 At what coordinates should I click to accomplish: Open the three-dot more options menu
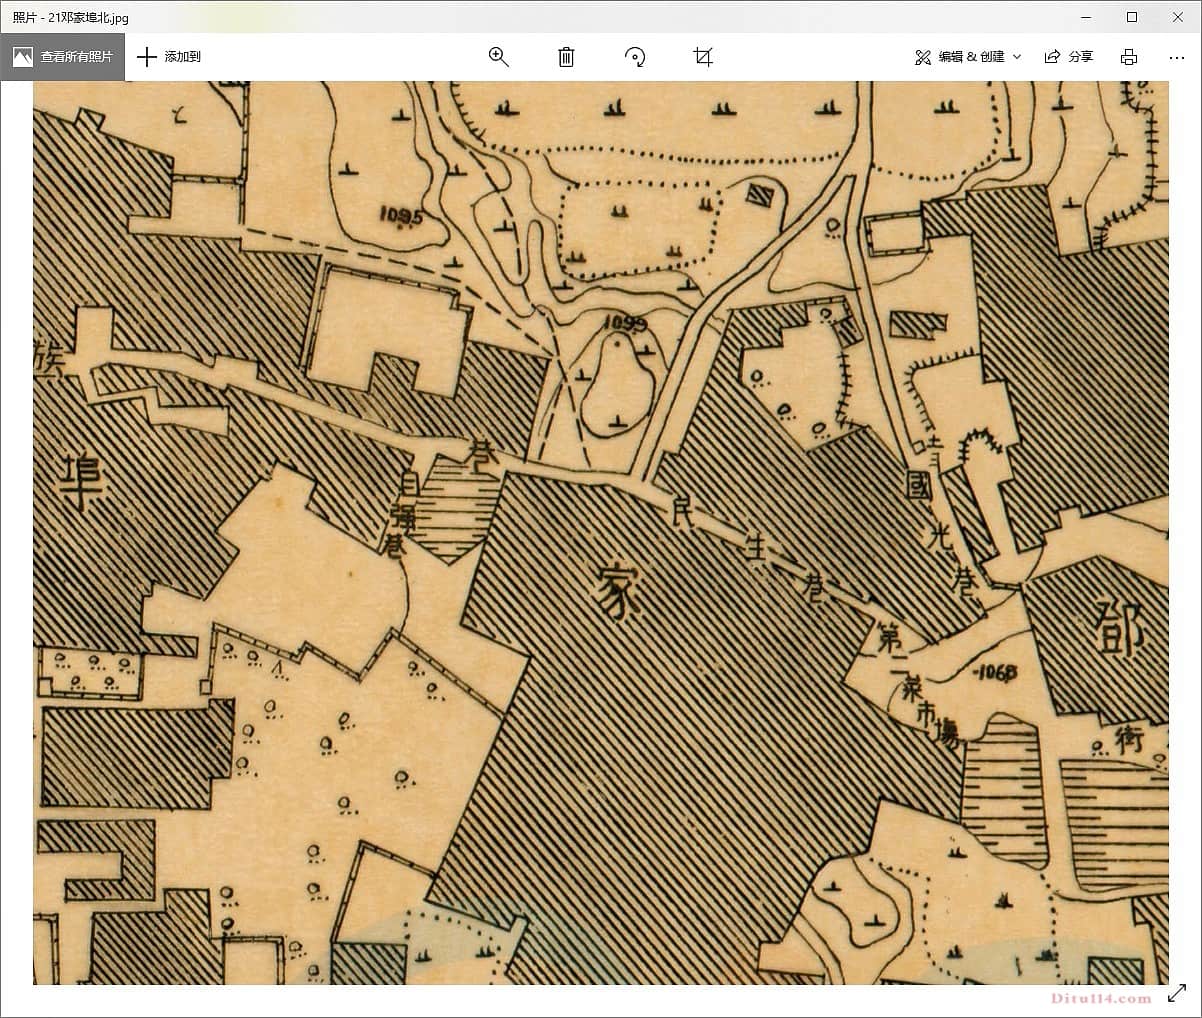[1176, 57]
